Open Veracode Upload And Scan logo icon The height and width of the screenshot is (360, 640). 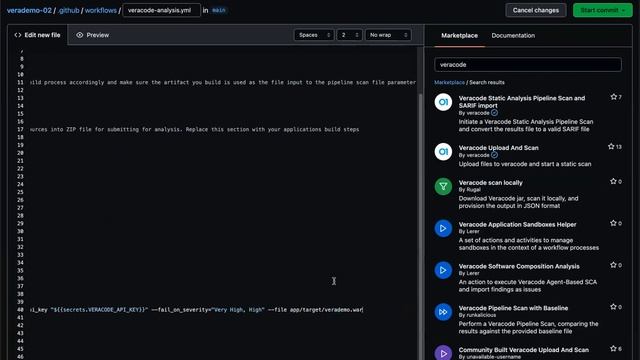tap(443, 152)
